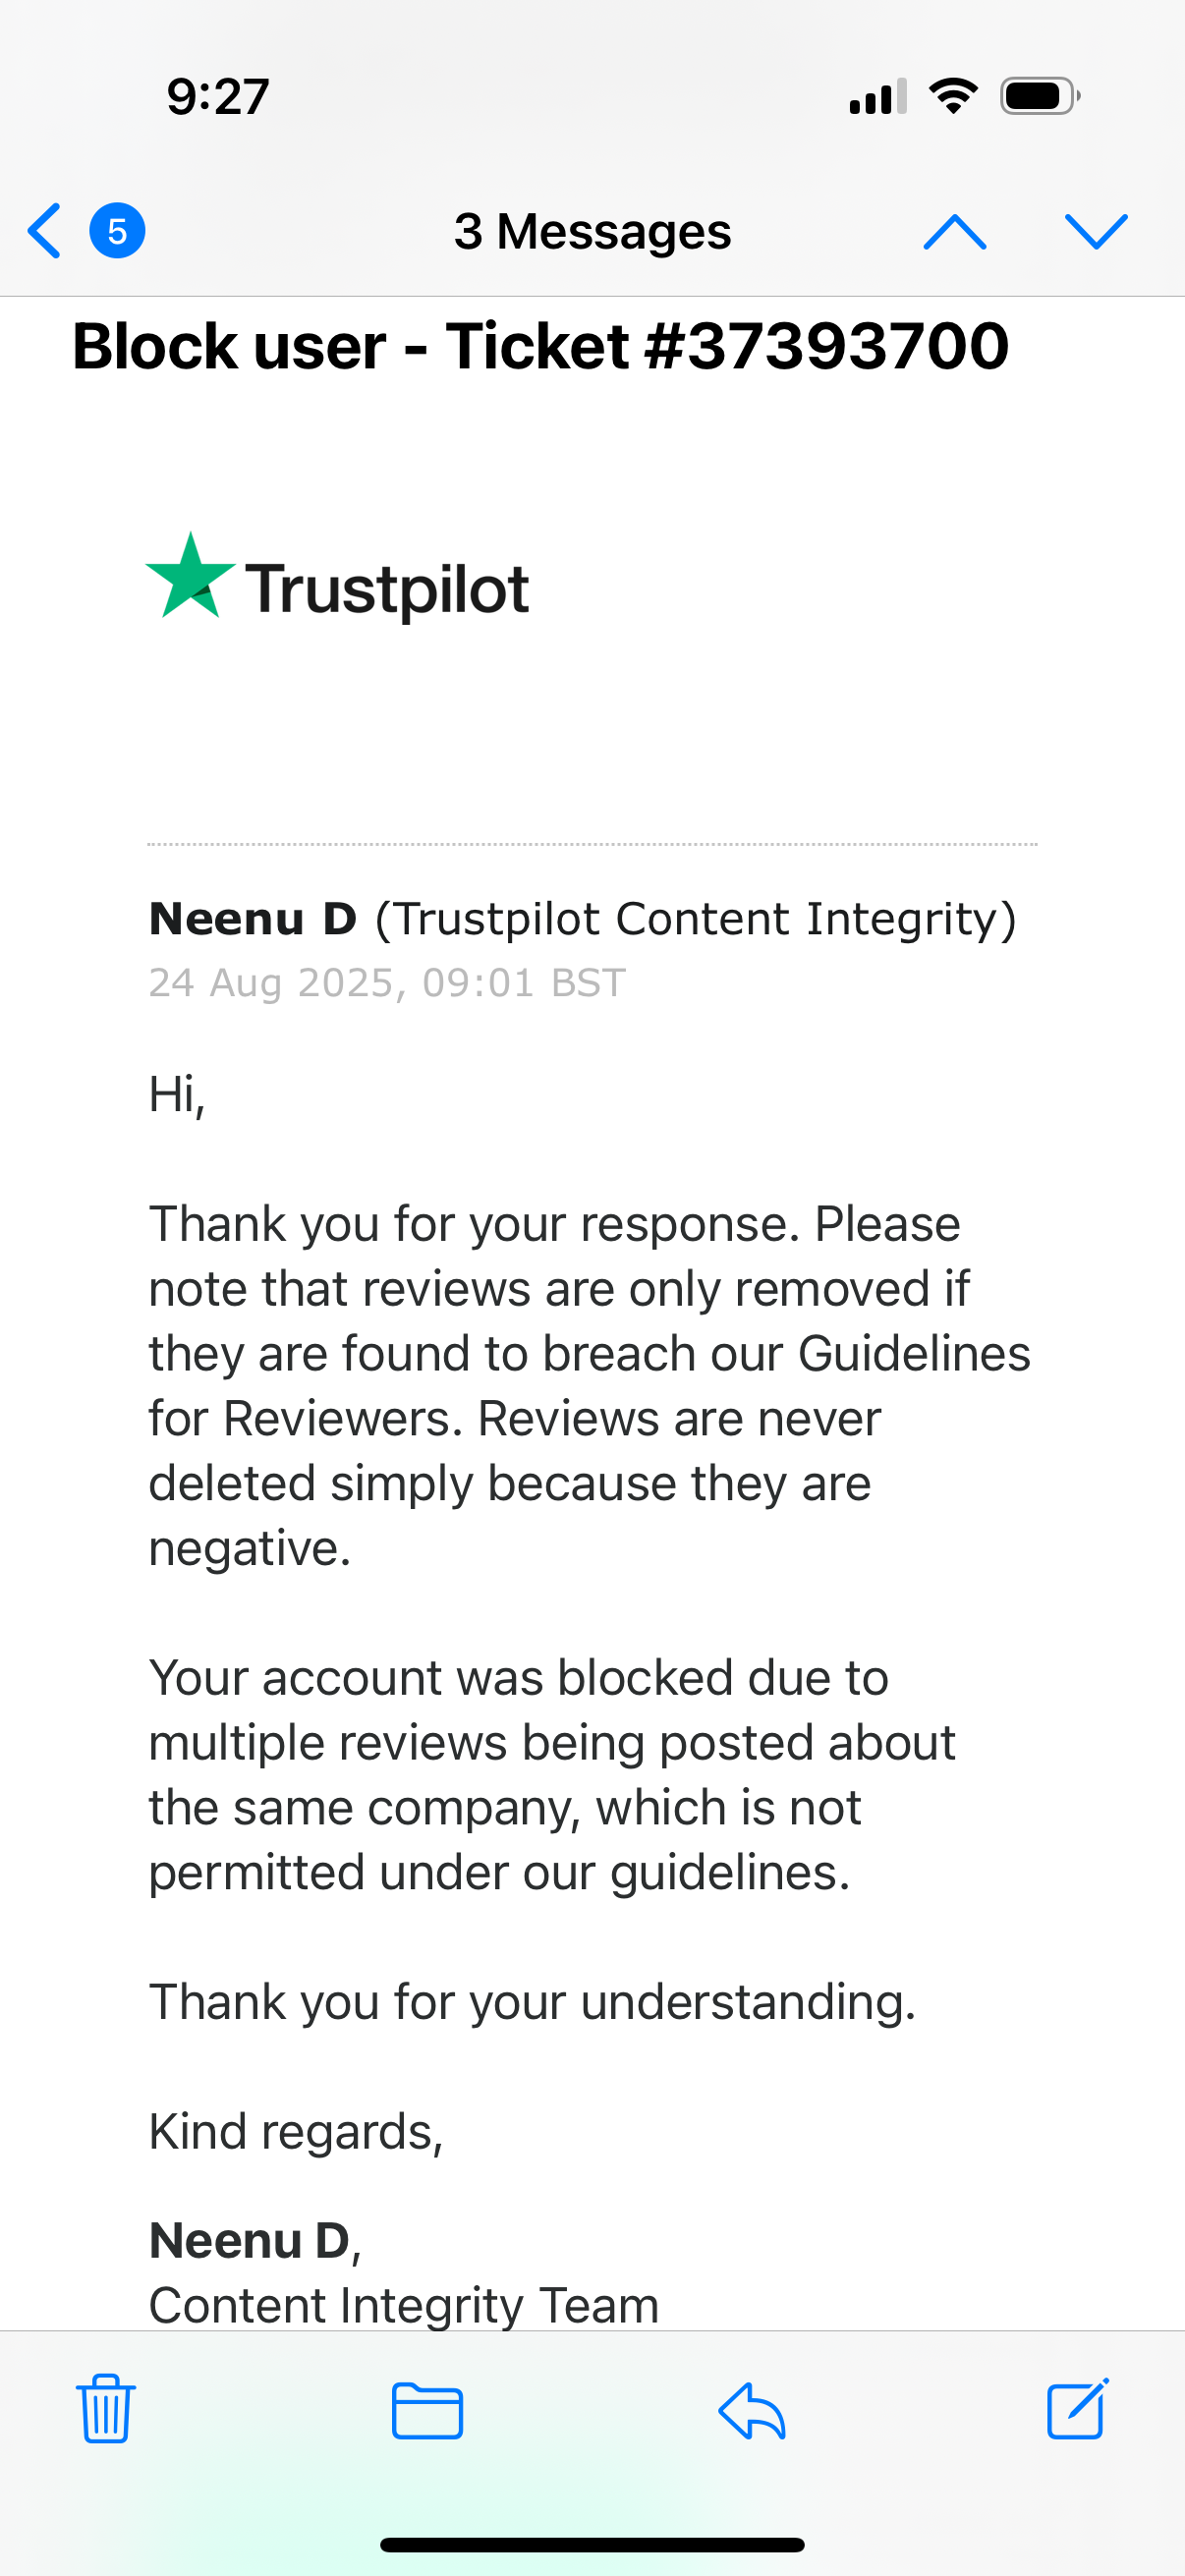Tap the battery indicator in status bar
The height and width of the screenshot is (2576, 1185).
coord(1039,97)
